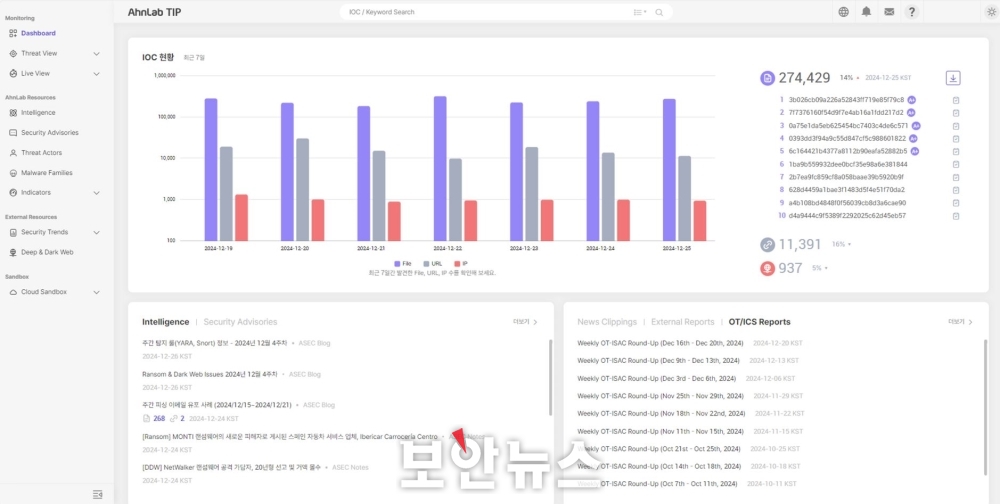Expand the Live View chevron
Image resolution: width=1000 pixels, height=504 pixels.
96,73
